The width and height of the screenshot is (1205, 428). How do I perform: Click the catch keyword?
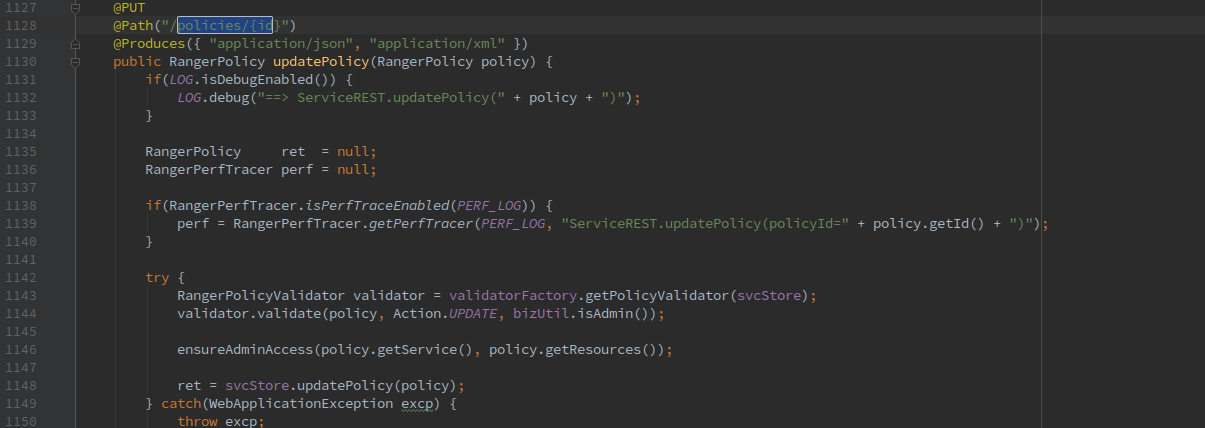coord(182,404)
